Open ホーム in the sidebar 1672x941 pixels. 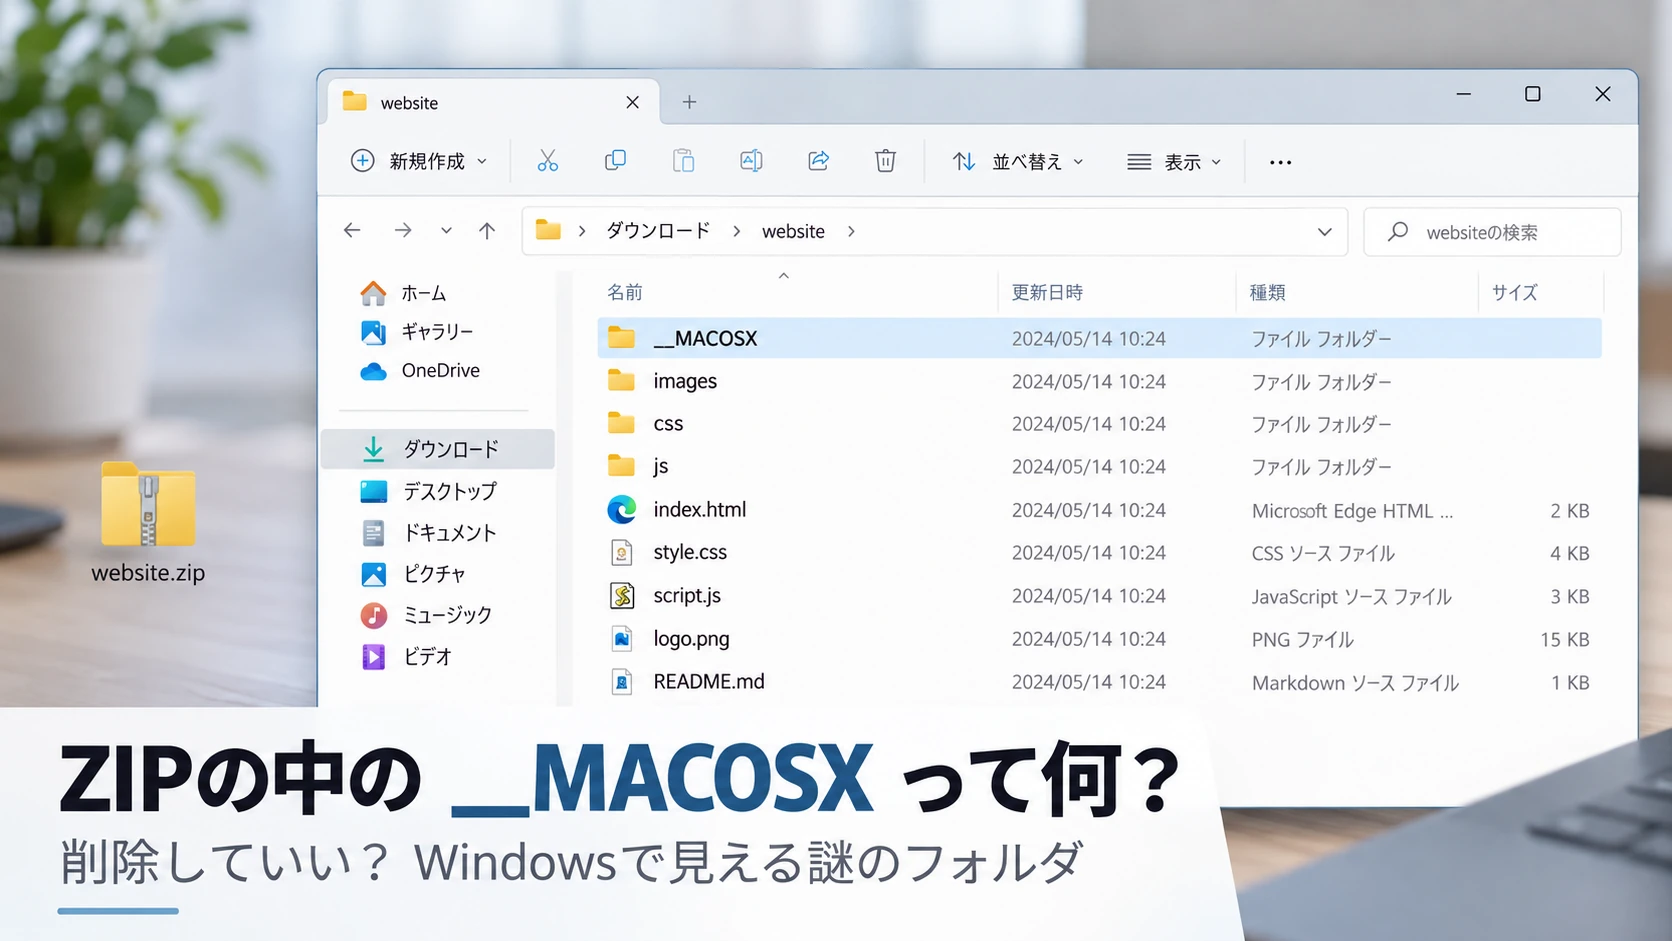pos(403,293)
